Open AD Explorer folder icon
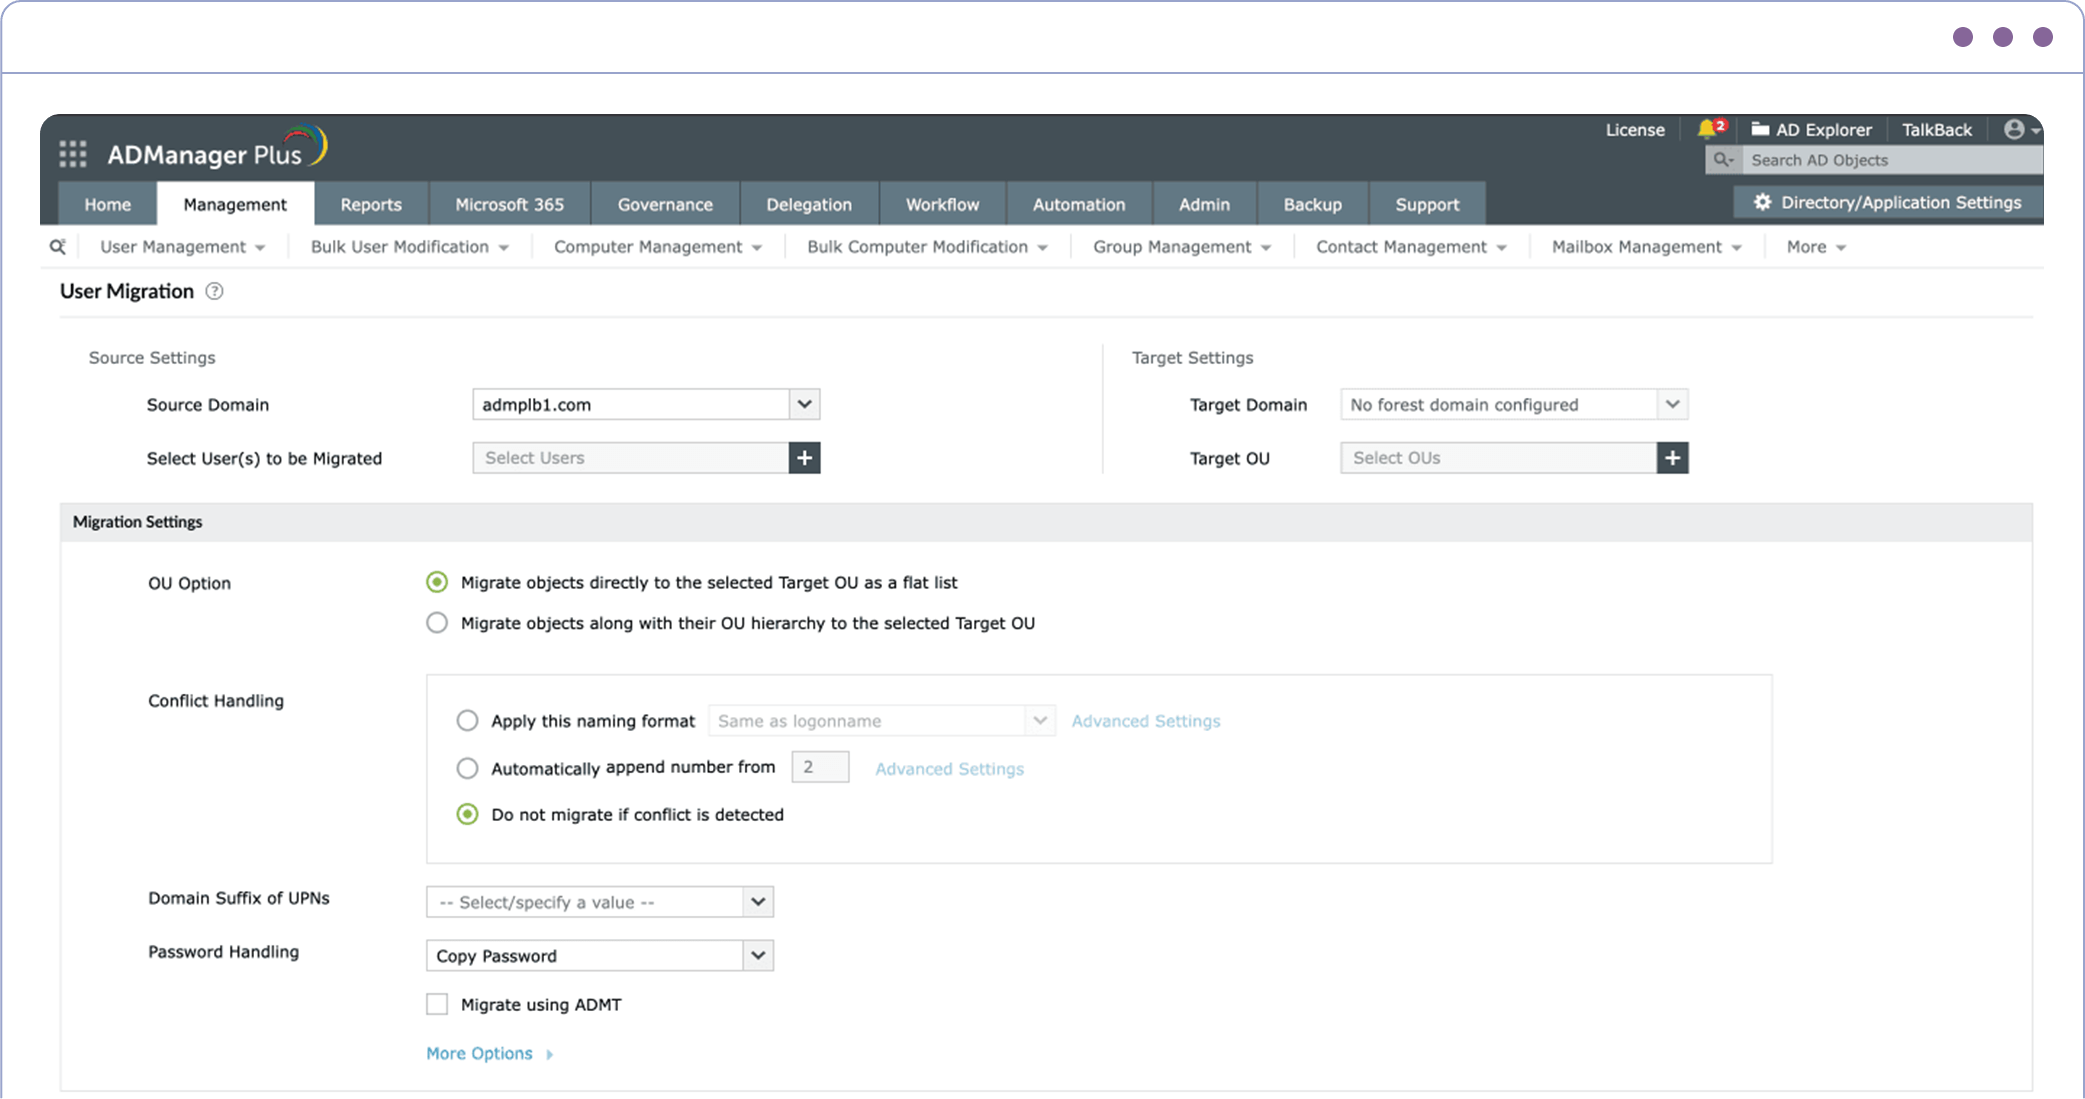Screen dimensions: 2085x1099 pyautogui.click(x=1761, y=129)
